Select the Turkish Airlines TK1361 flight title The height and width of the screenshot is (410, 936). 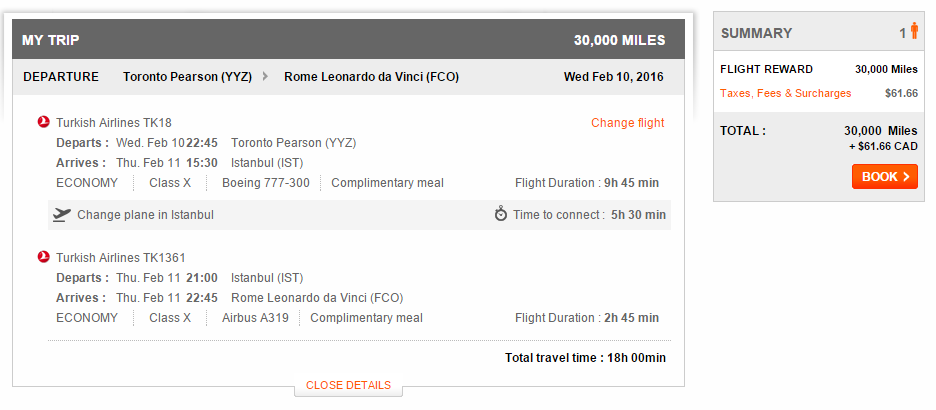click(121, 258)
